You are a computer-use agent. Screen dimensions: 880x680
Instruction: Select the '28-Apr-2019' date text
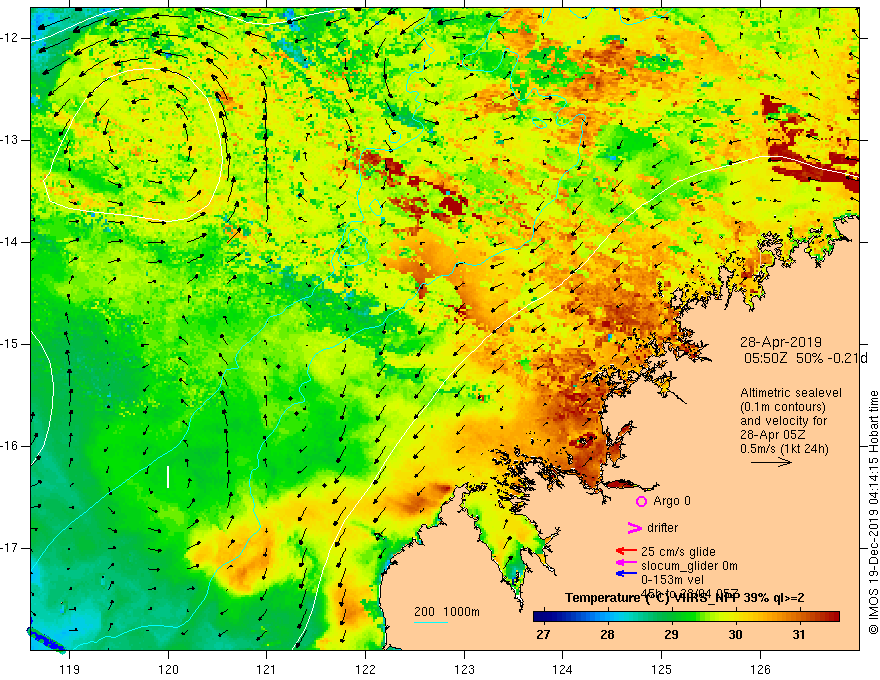[781, 342]
